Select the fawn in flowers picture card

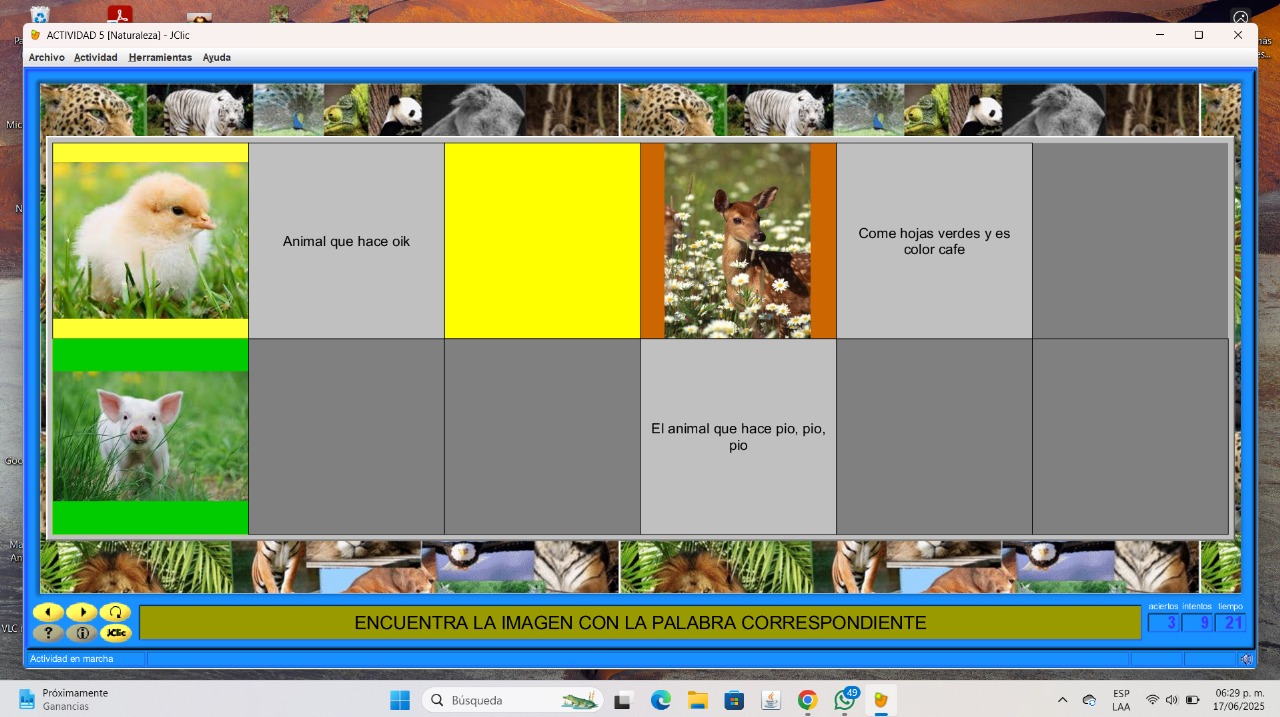(x=738, y=241)
